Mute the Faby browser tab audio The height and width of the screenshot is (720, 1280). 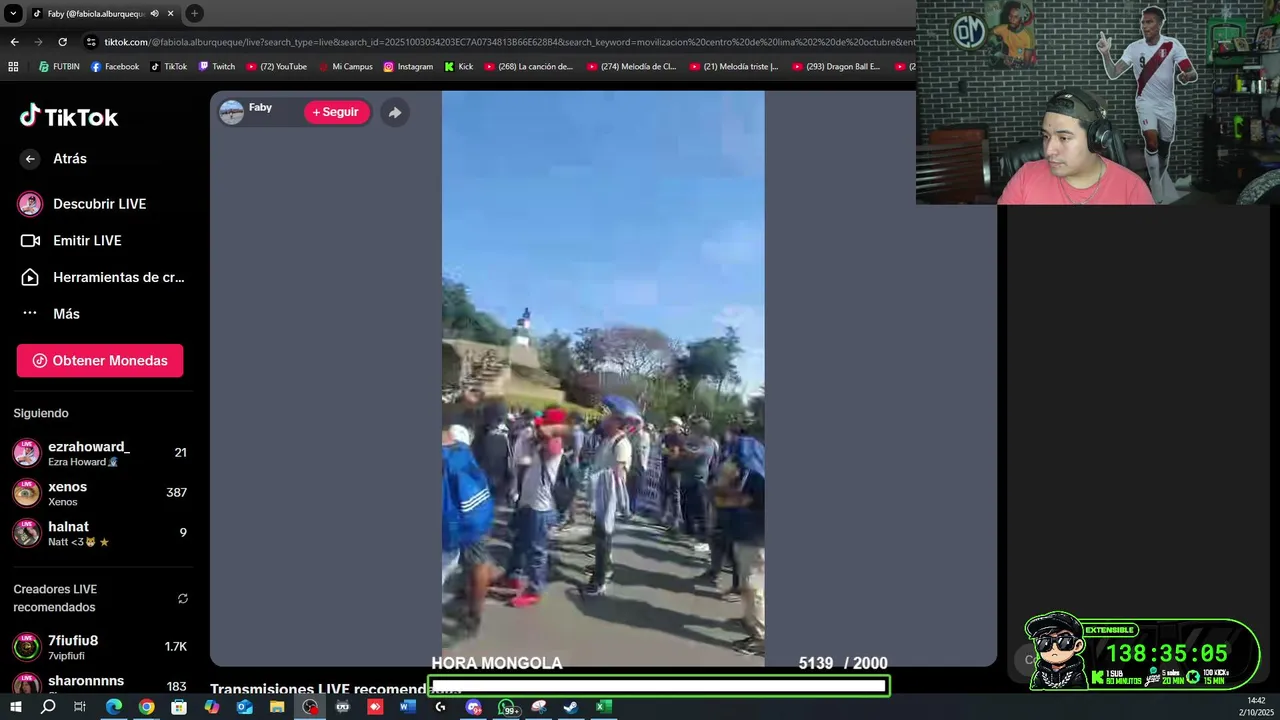[x=154, y=14]
